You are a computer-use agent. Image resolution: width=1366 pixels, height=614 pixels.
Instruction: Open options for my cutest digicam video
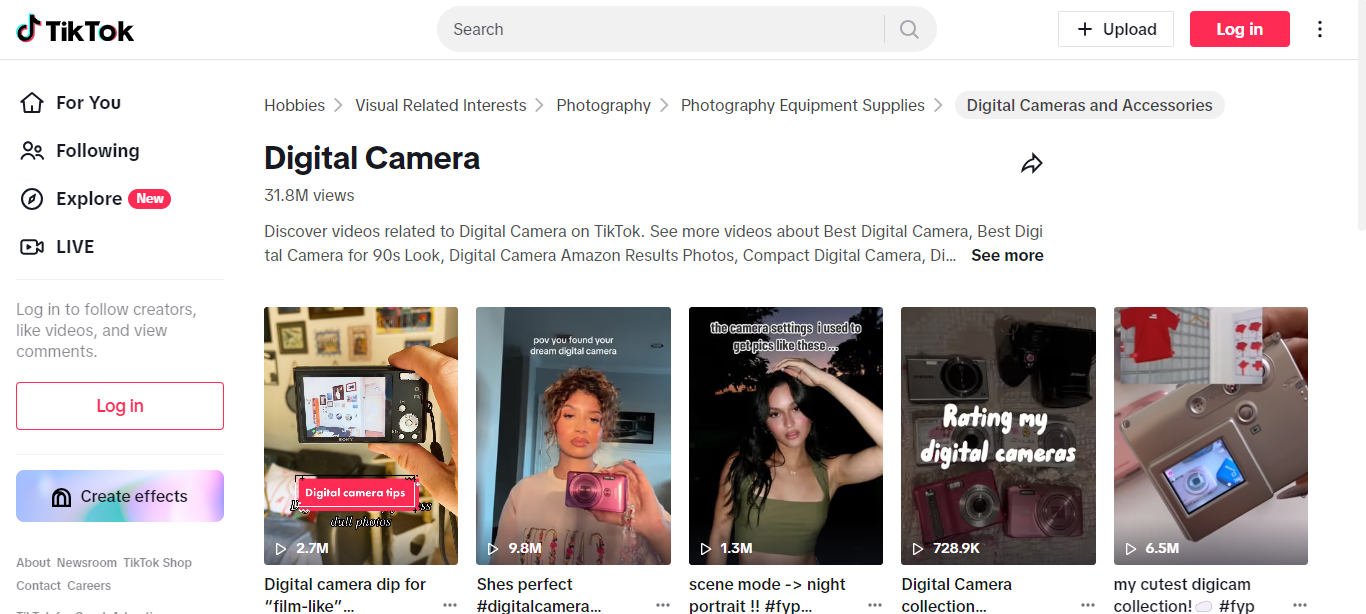point(1299,605)
